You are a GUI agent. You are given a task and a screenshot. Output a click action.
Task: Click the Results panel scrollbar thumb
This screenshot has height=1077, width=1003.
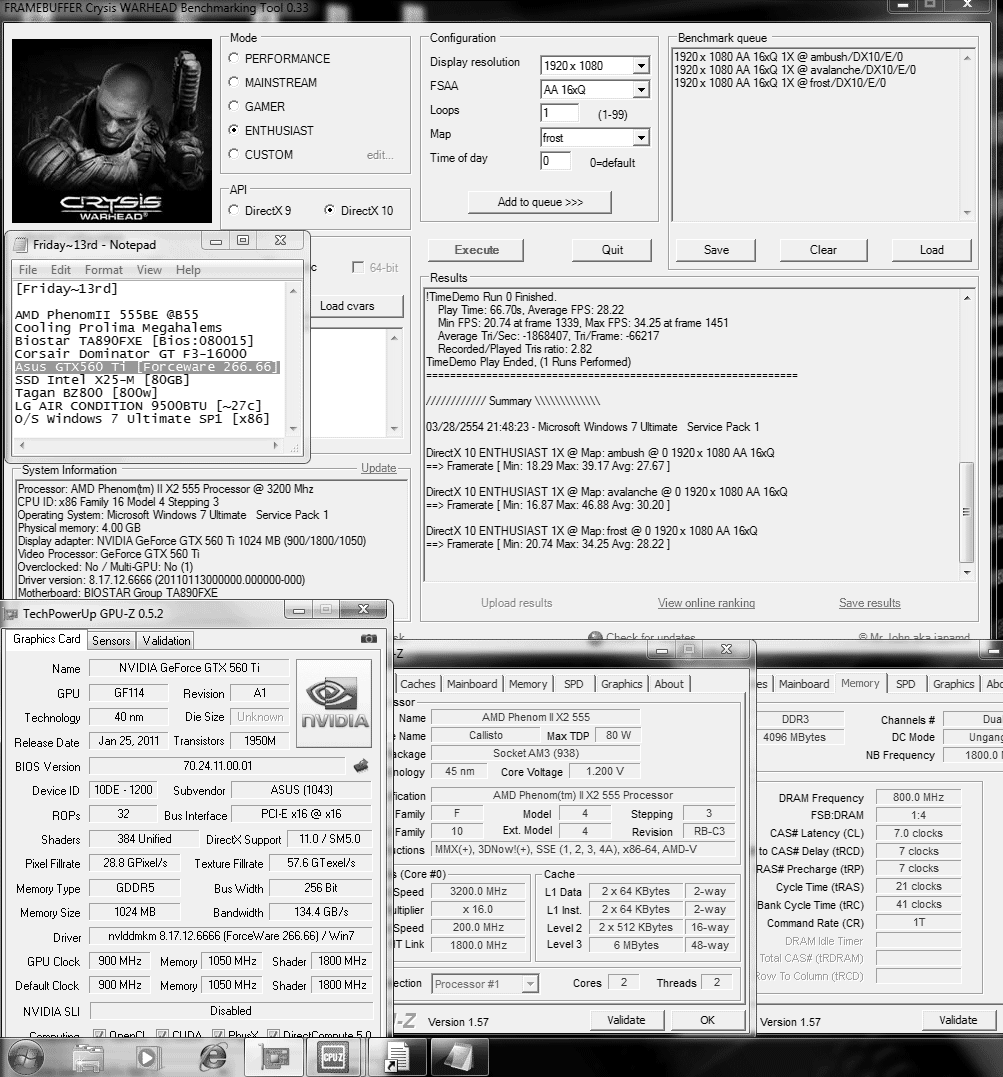coord(967,512)
